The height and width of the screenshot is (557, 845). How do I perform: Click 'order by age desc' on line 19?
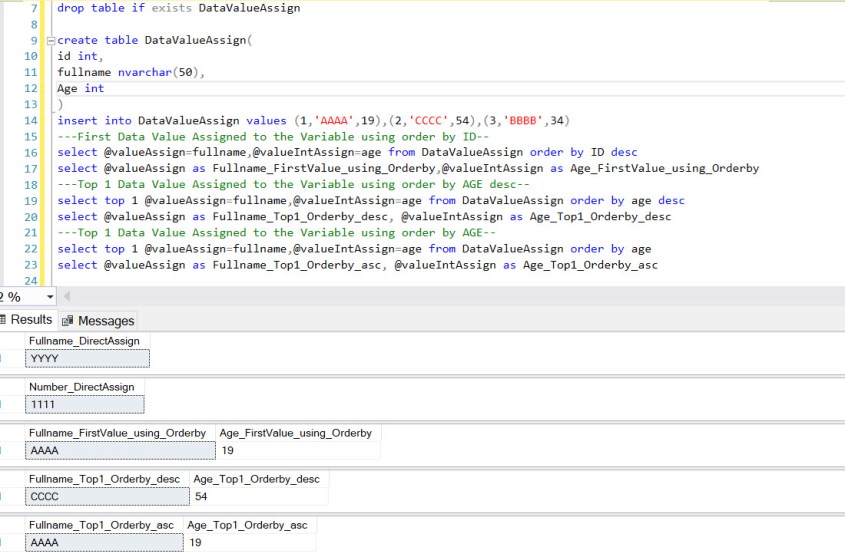(627, 201)
